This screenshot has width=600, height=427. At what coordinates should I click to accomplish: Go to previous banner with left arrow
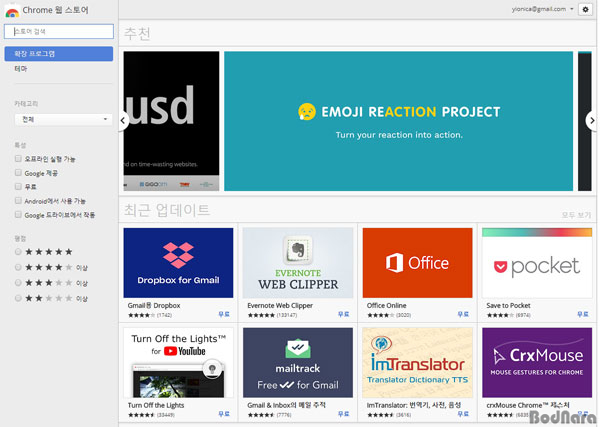tap(123, 121)
